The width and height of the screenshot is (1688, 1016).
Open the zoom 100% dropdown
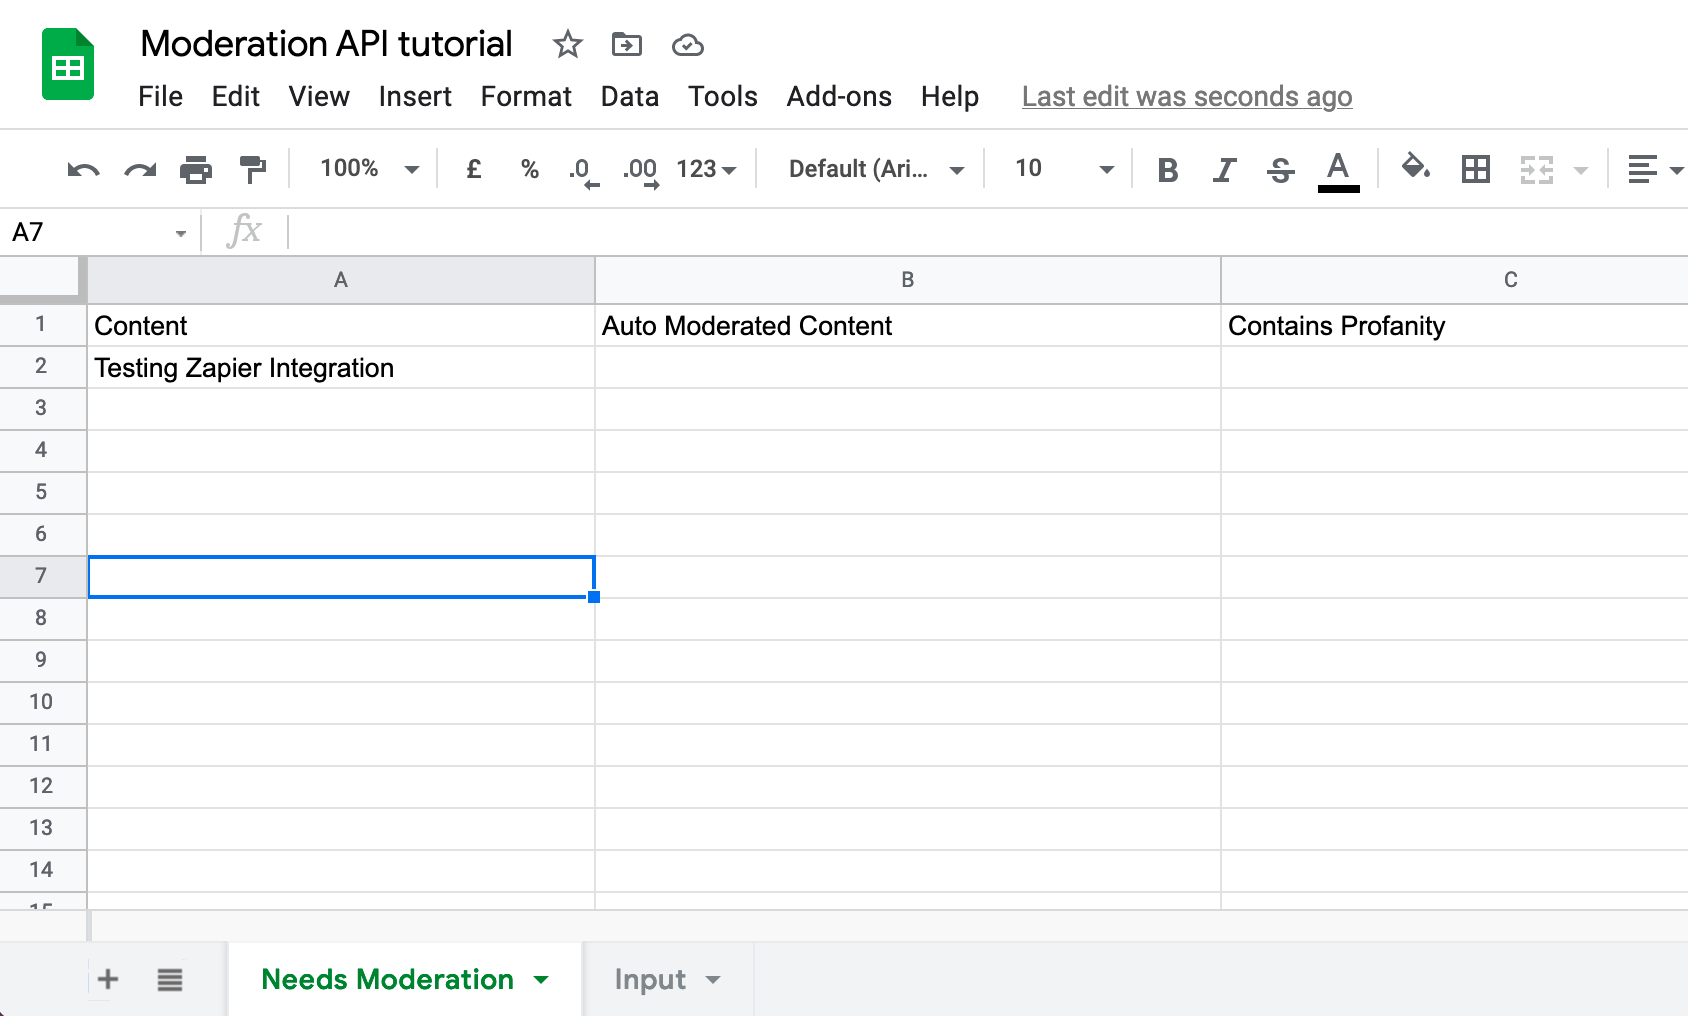coord(369,168)
